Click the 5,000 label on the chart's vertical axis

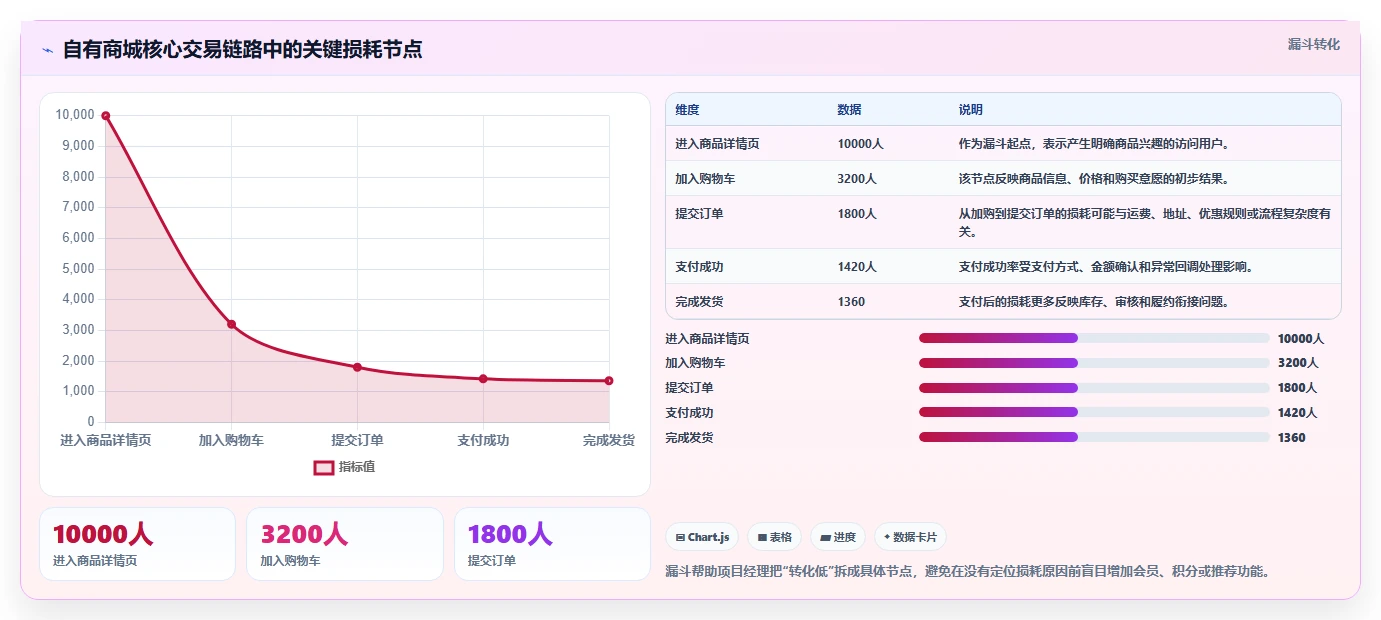[x=78, y=269]
